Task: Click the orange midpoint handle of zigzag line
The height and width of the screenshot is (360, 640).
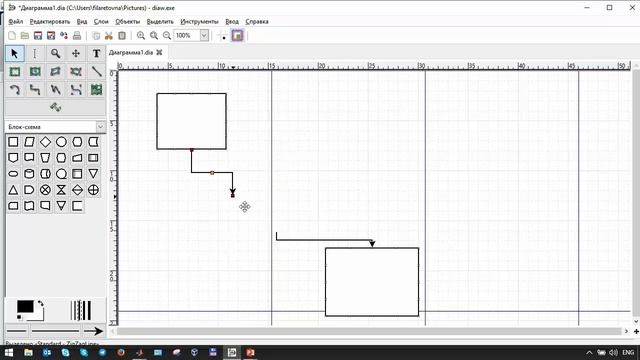Action: pos(212,173)
